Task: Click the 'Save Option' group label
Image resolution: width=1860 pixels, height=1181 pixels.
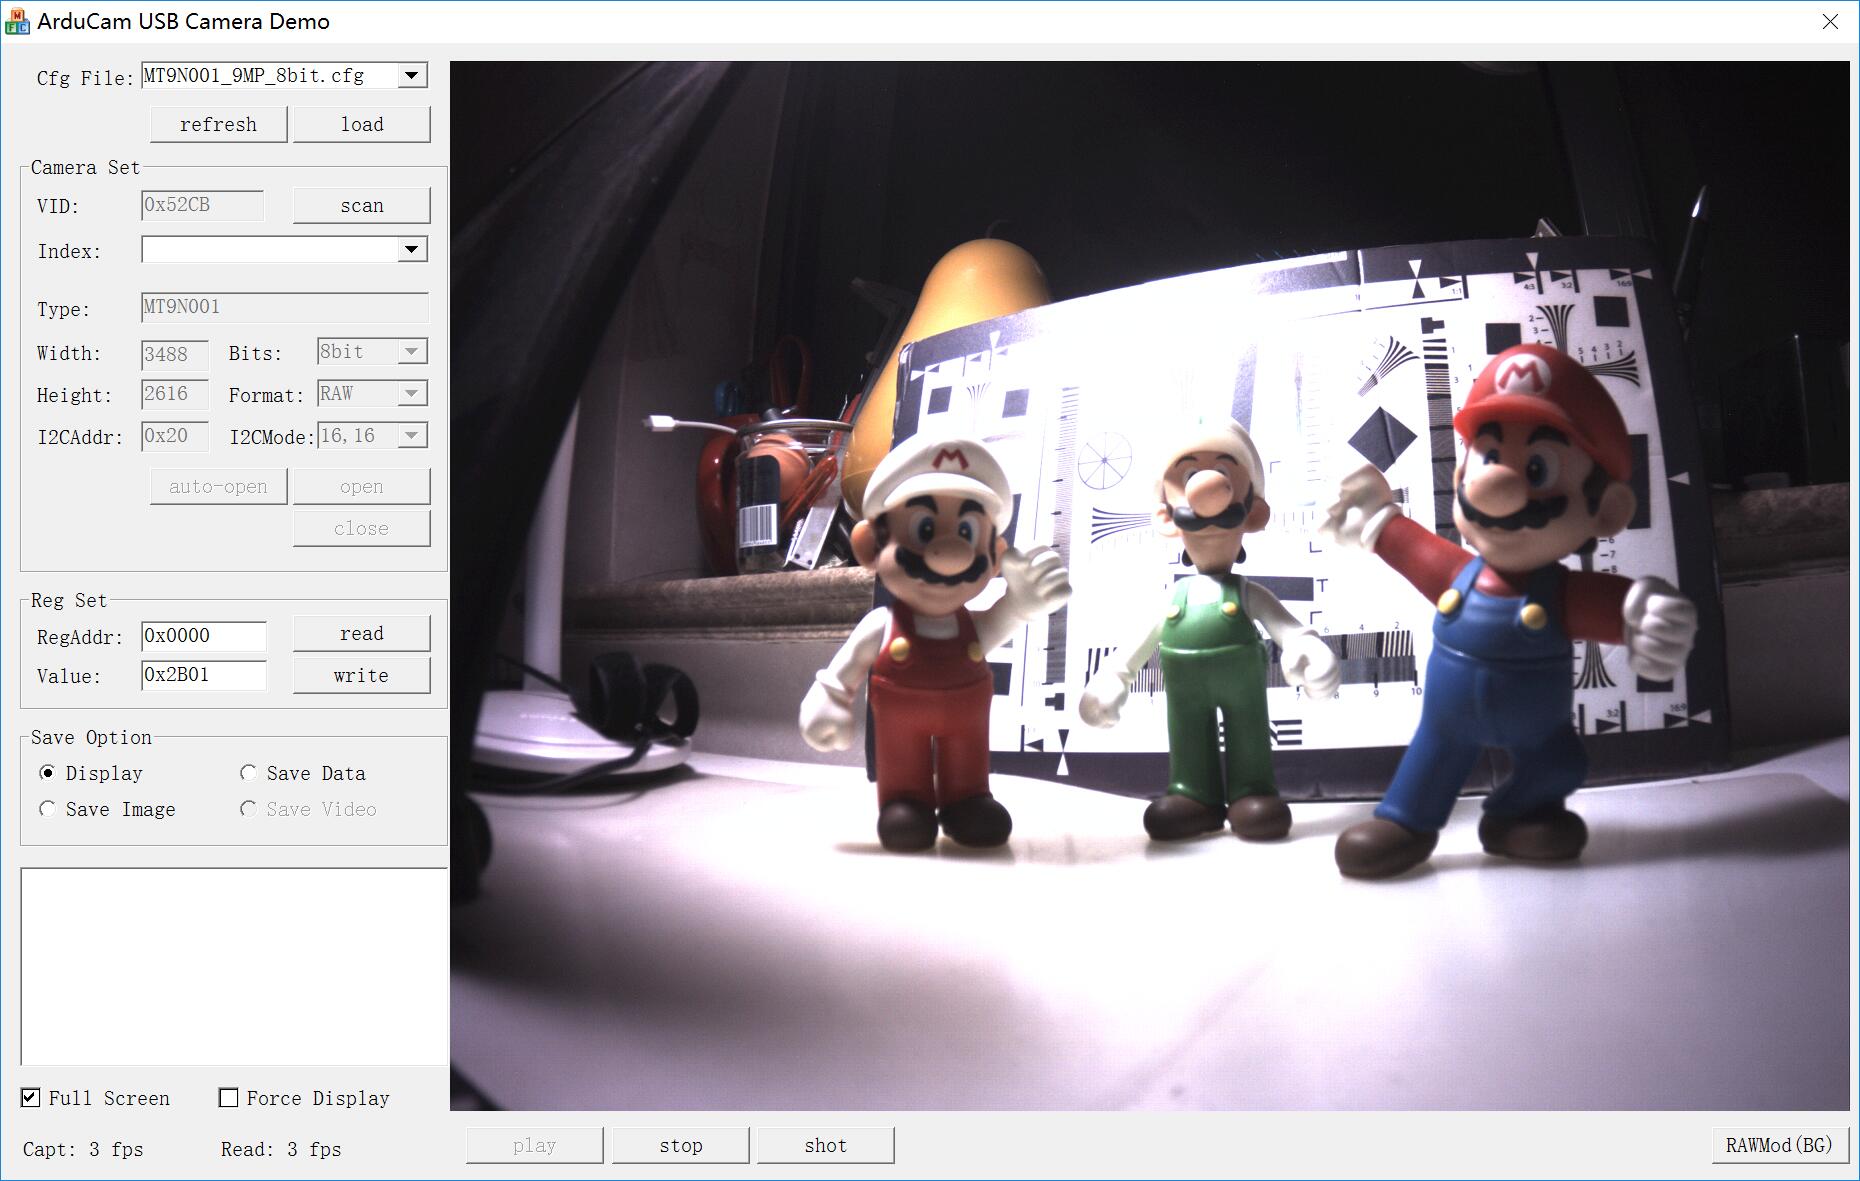Action: click(x=91, y=738)
